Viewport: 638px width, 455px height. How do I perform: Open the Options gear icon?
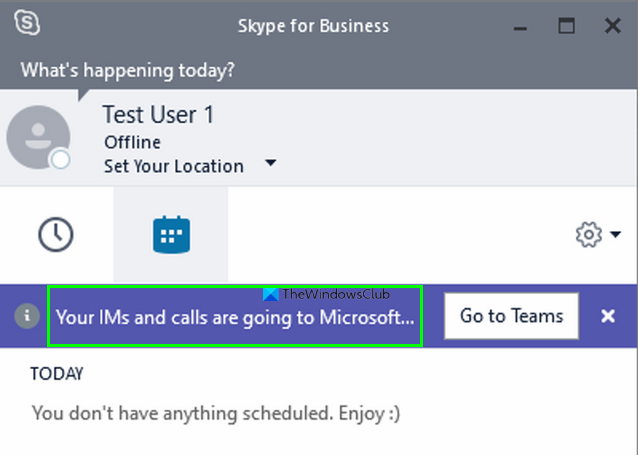(588, 235)
